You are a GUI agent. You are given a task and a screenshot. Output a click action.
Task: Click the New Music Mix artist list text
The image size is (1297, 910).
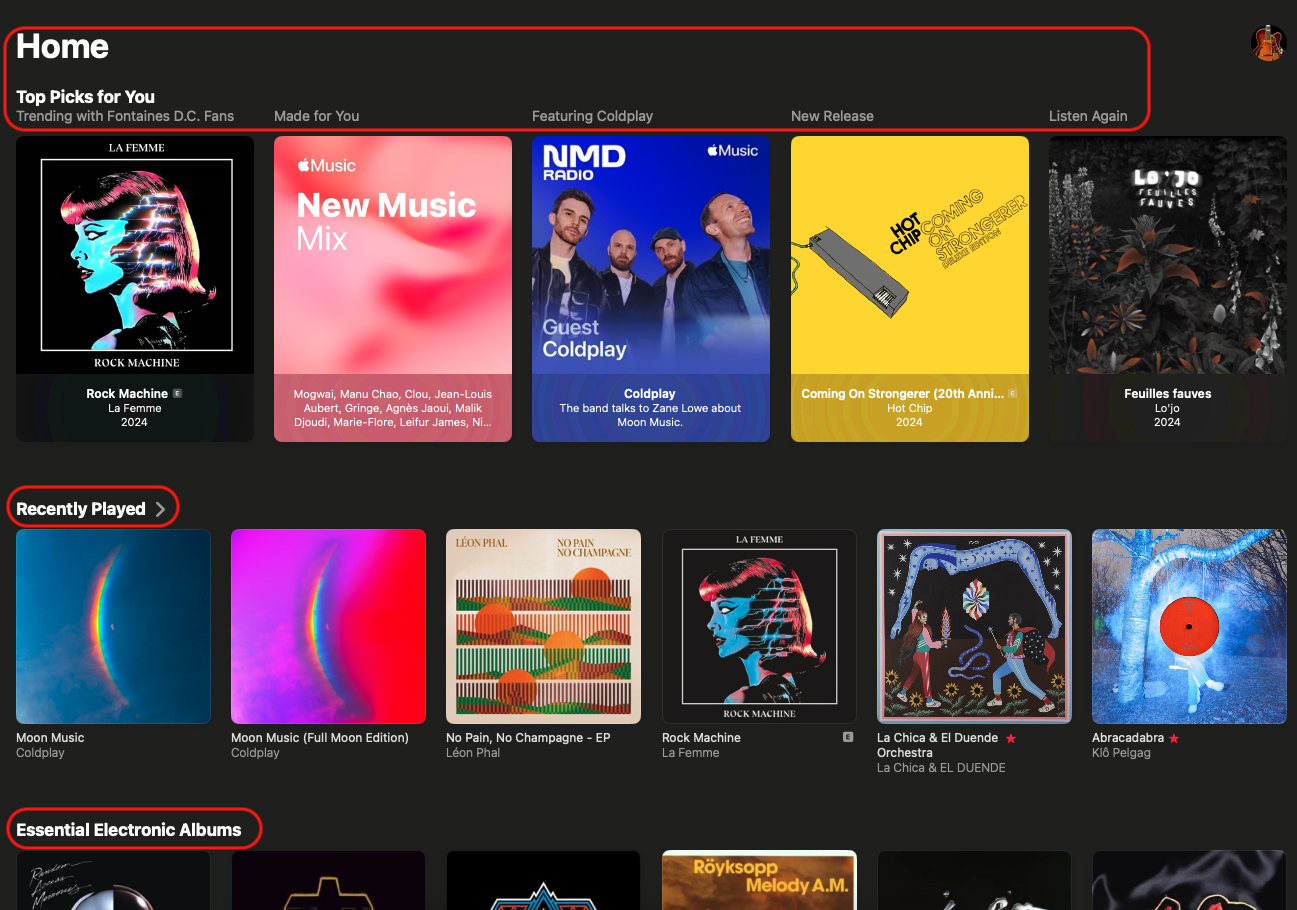pyautogui.click(x=393, y=408)
